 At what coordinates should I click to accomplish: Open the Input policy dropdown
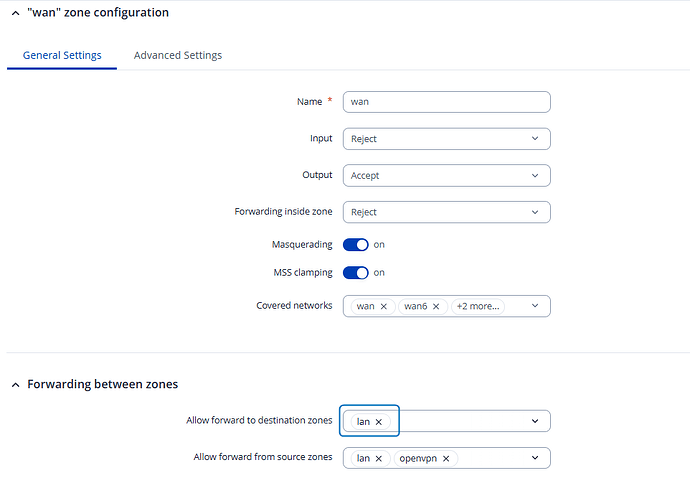[446, 138]
